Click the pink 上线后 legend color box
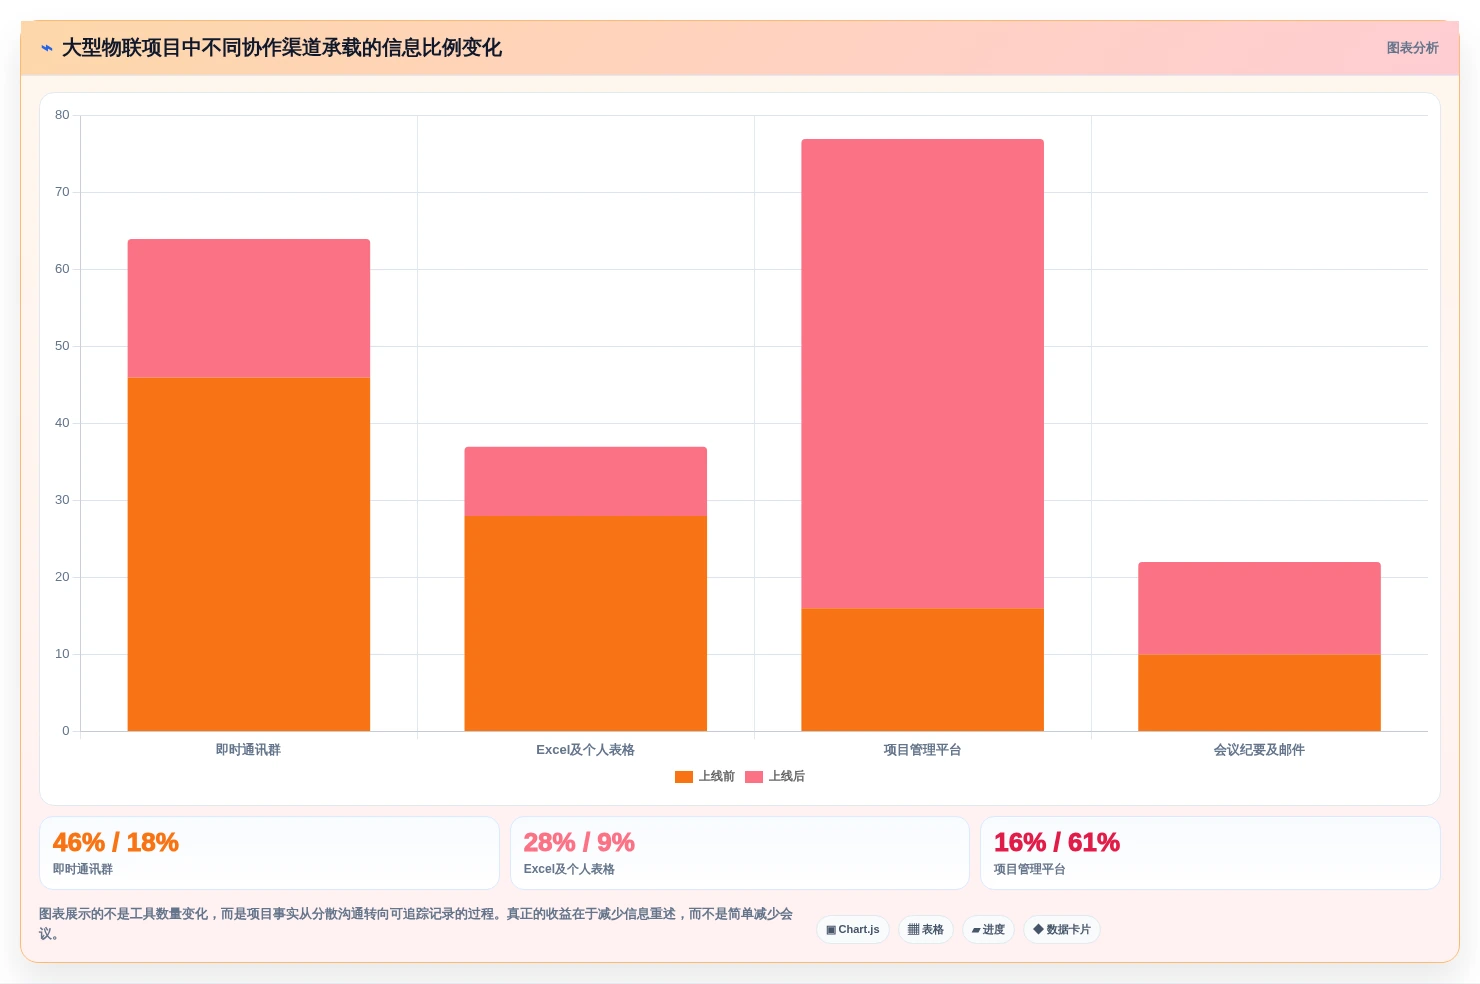 (754, 777)
